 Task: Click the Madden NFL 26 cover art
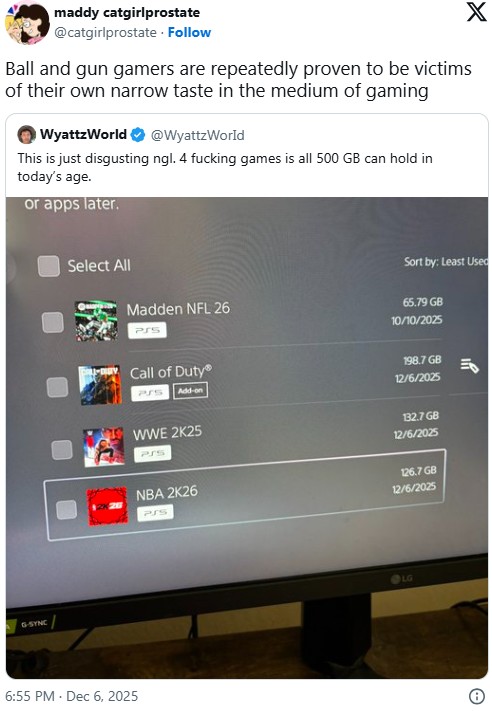pos(96,321)
